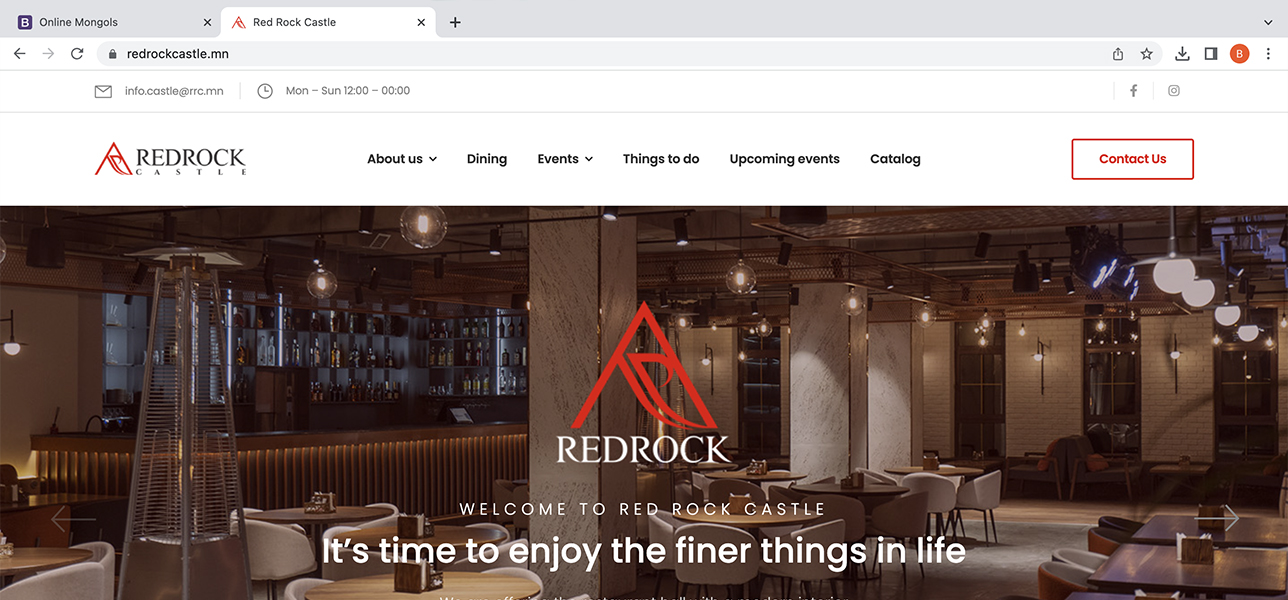Click the Contact Us button

point(1133,159)
